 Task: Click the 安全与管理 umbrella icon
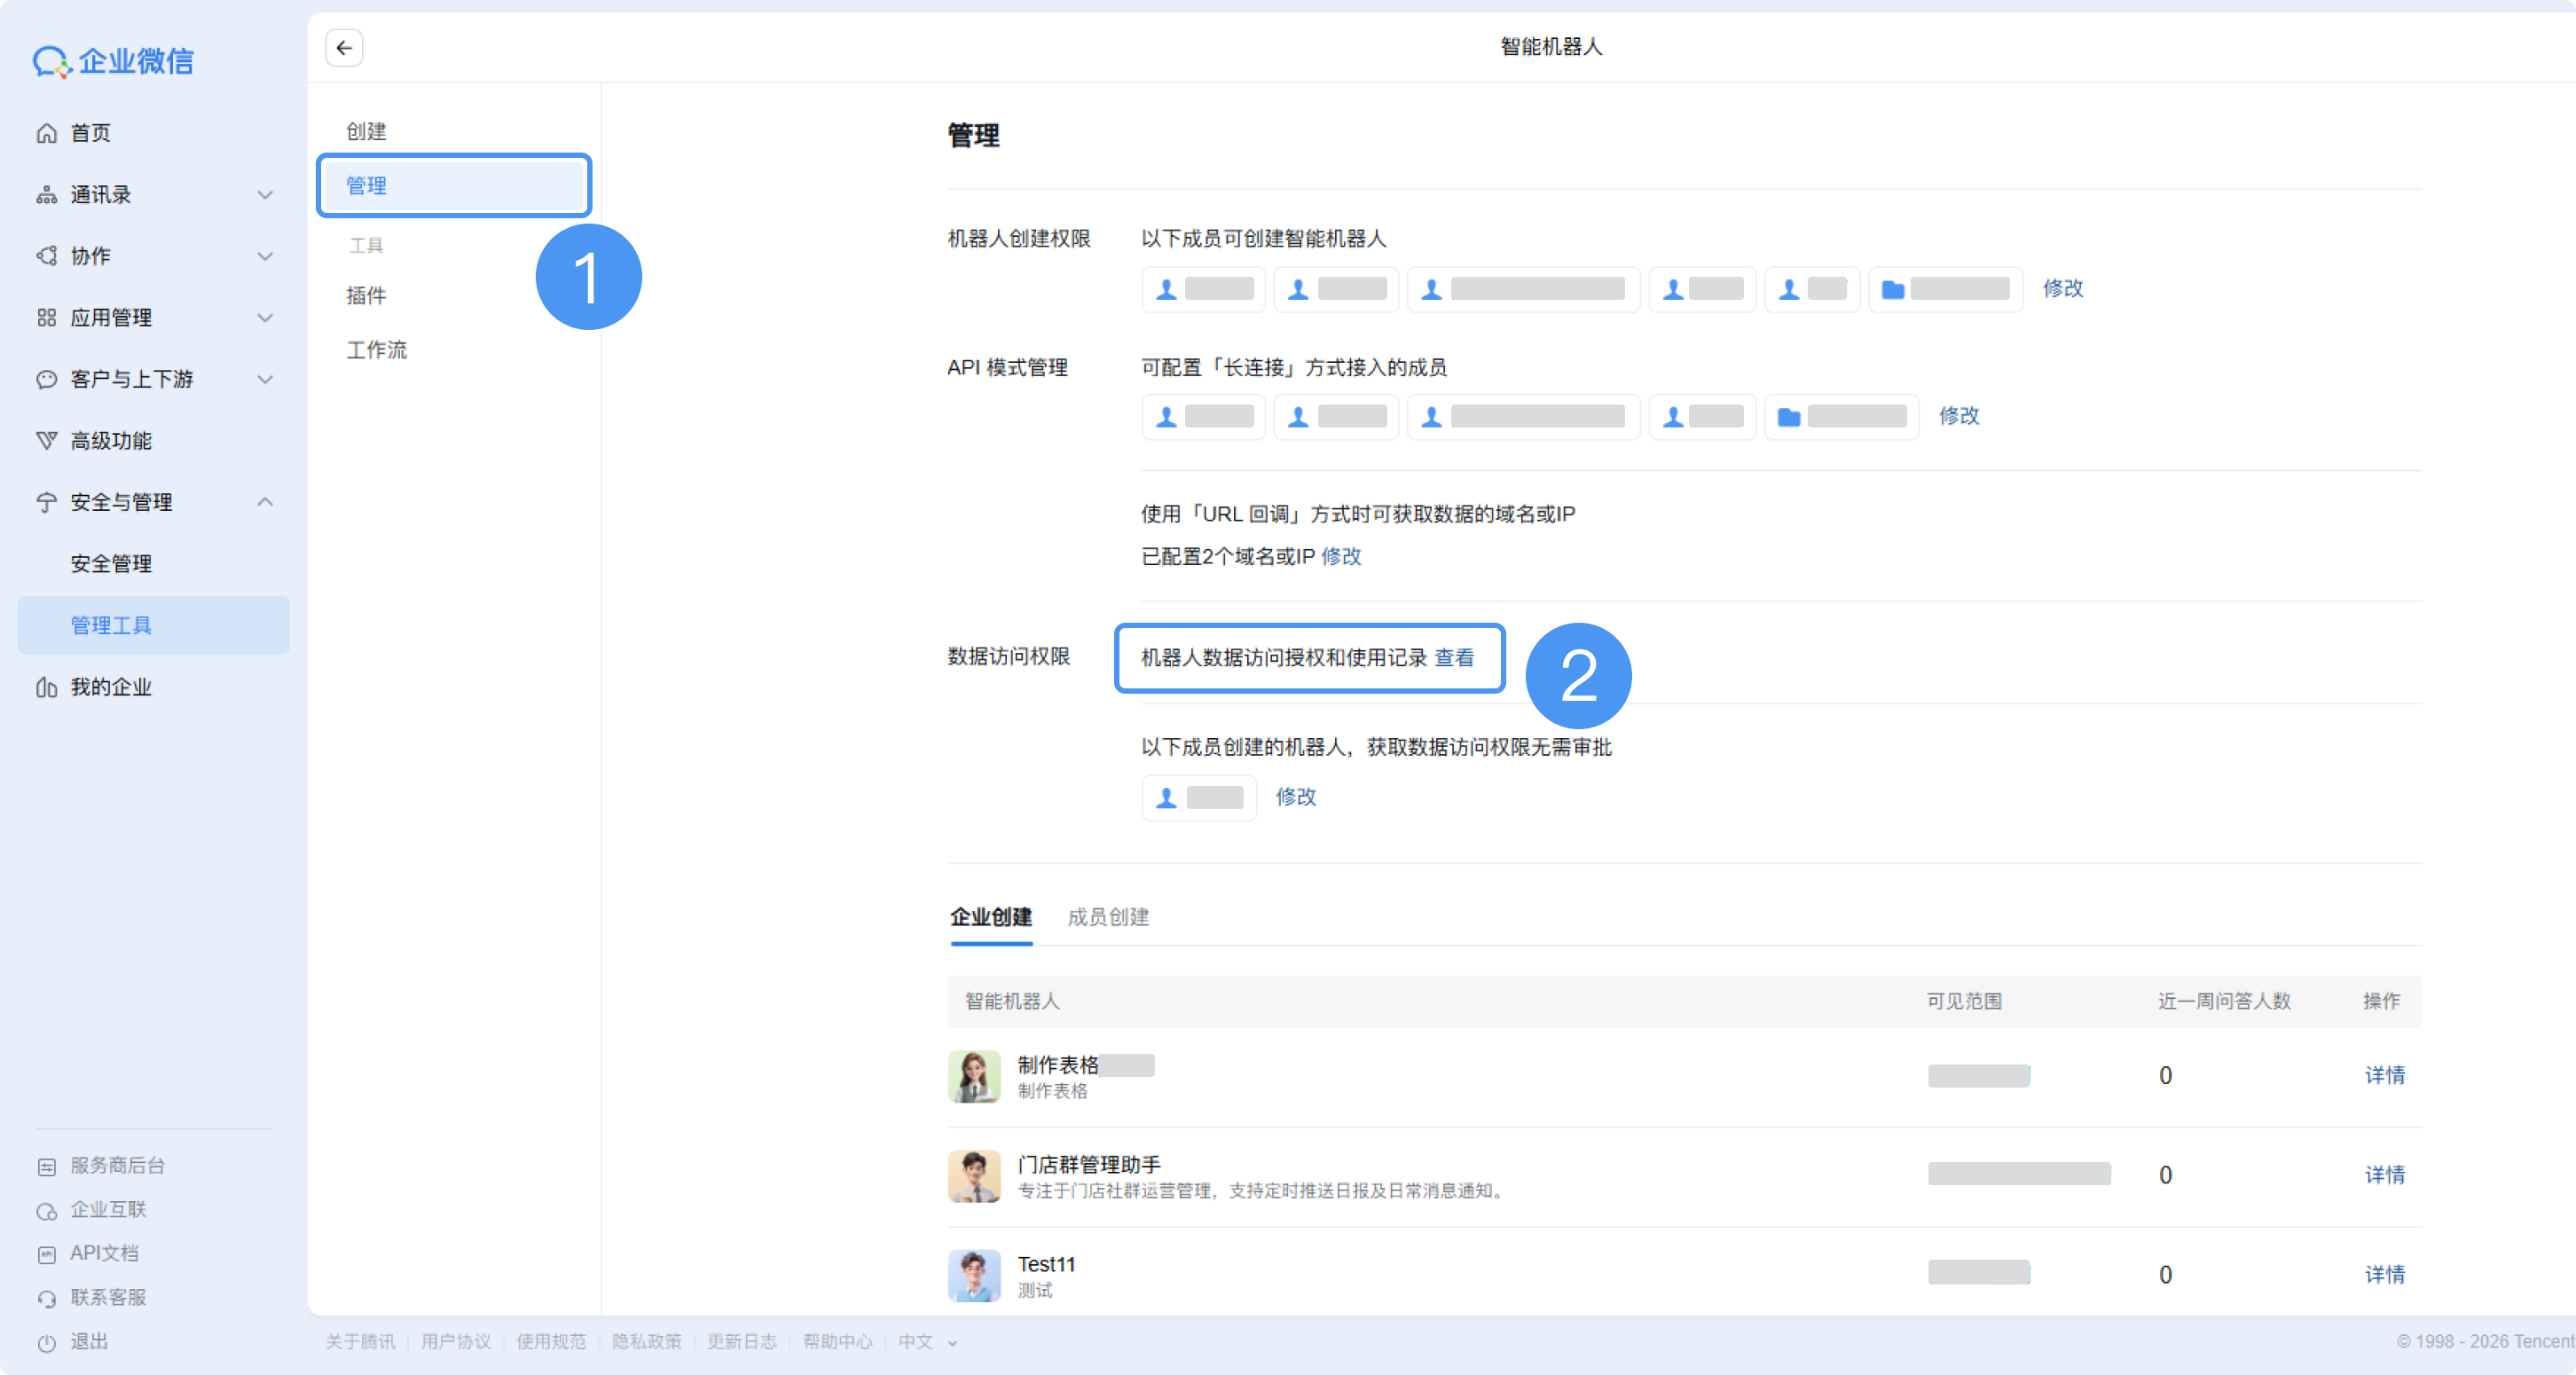[47, 502]
